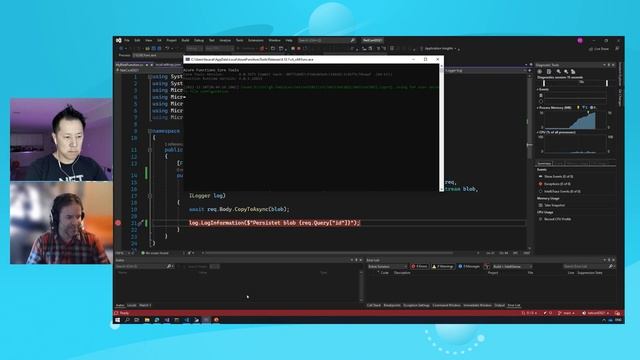Switch to Output tab
Screen dimensions: 640x360
point(500,305)
